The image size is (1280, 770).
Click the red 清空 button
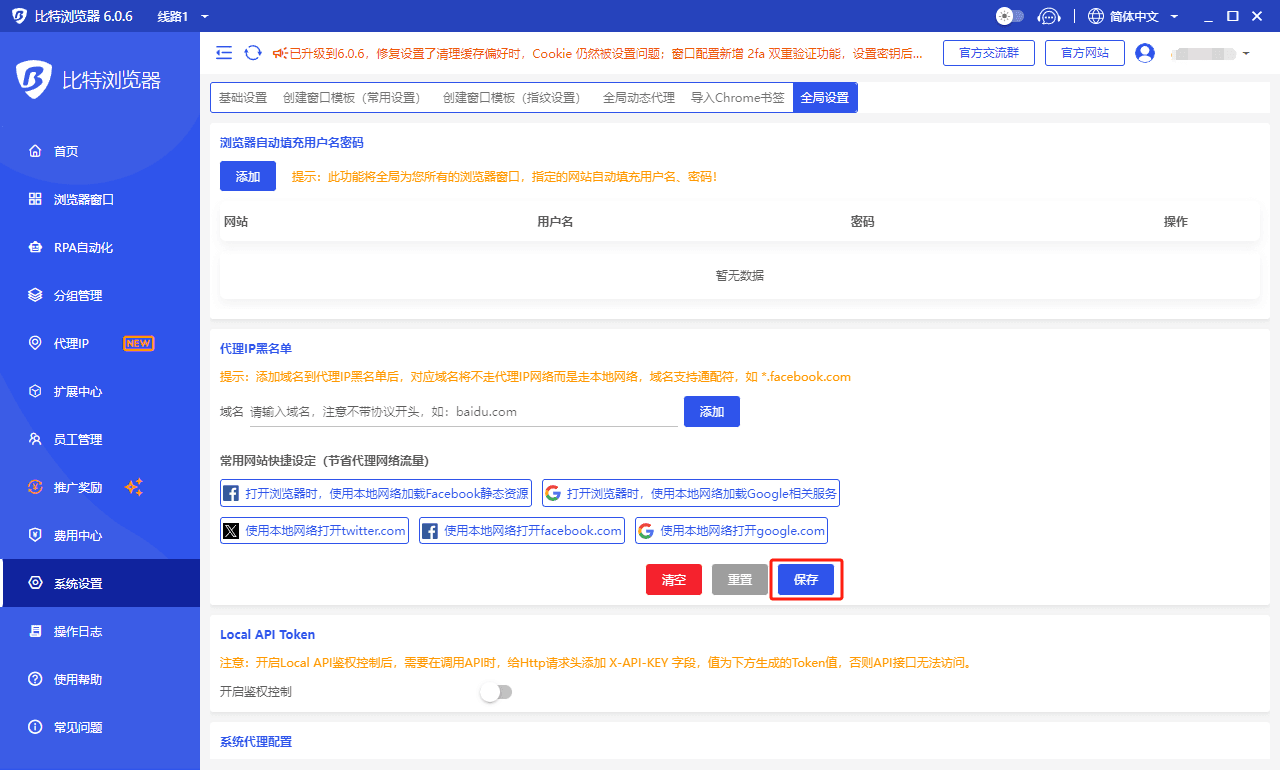(x=674, y=579)
